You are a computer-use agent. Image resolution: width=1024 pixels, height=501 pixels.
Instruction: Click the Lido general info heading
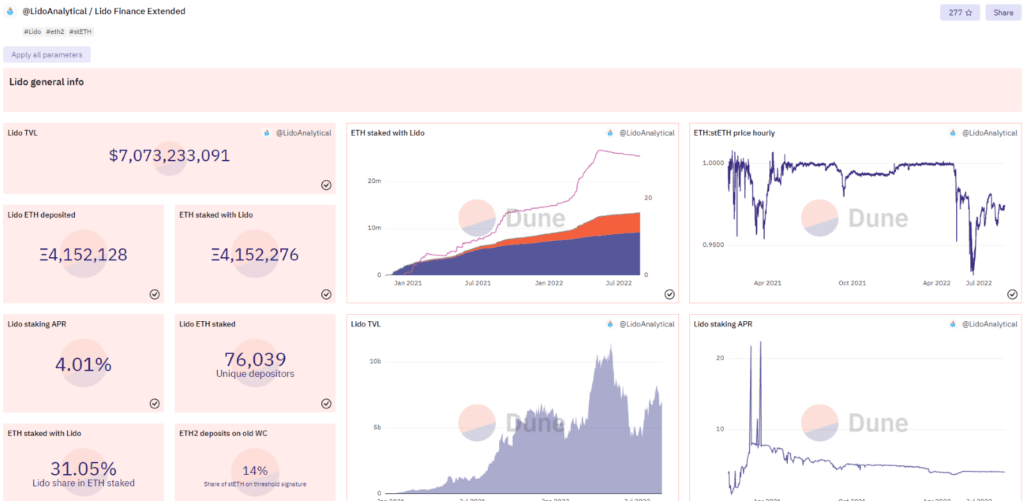(x=46, y=82)
